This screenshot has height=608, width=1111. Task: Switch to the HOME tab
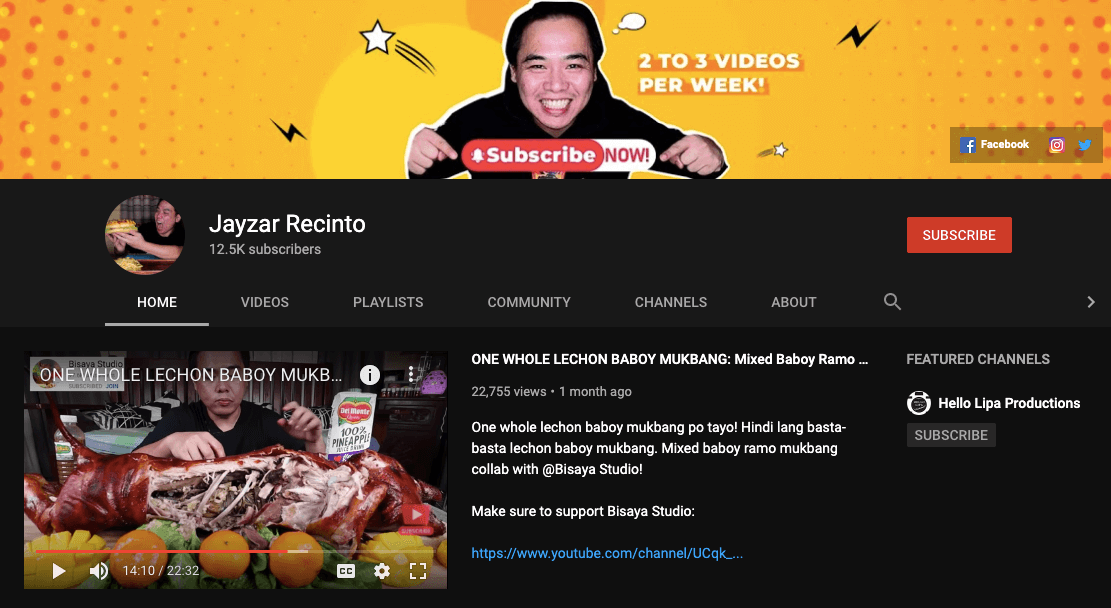[157, 303]
